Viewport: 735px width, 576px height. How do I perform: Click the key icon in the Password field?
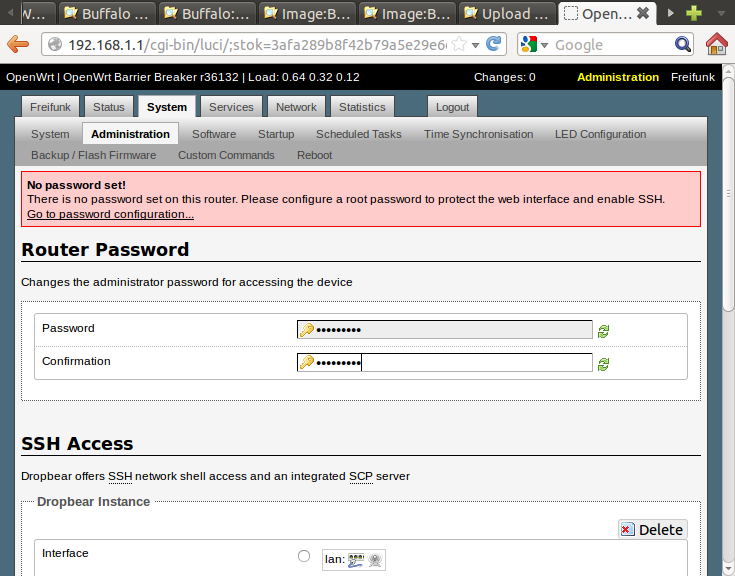coord(307,329)
